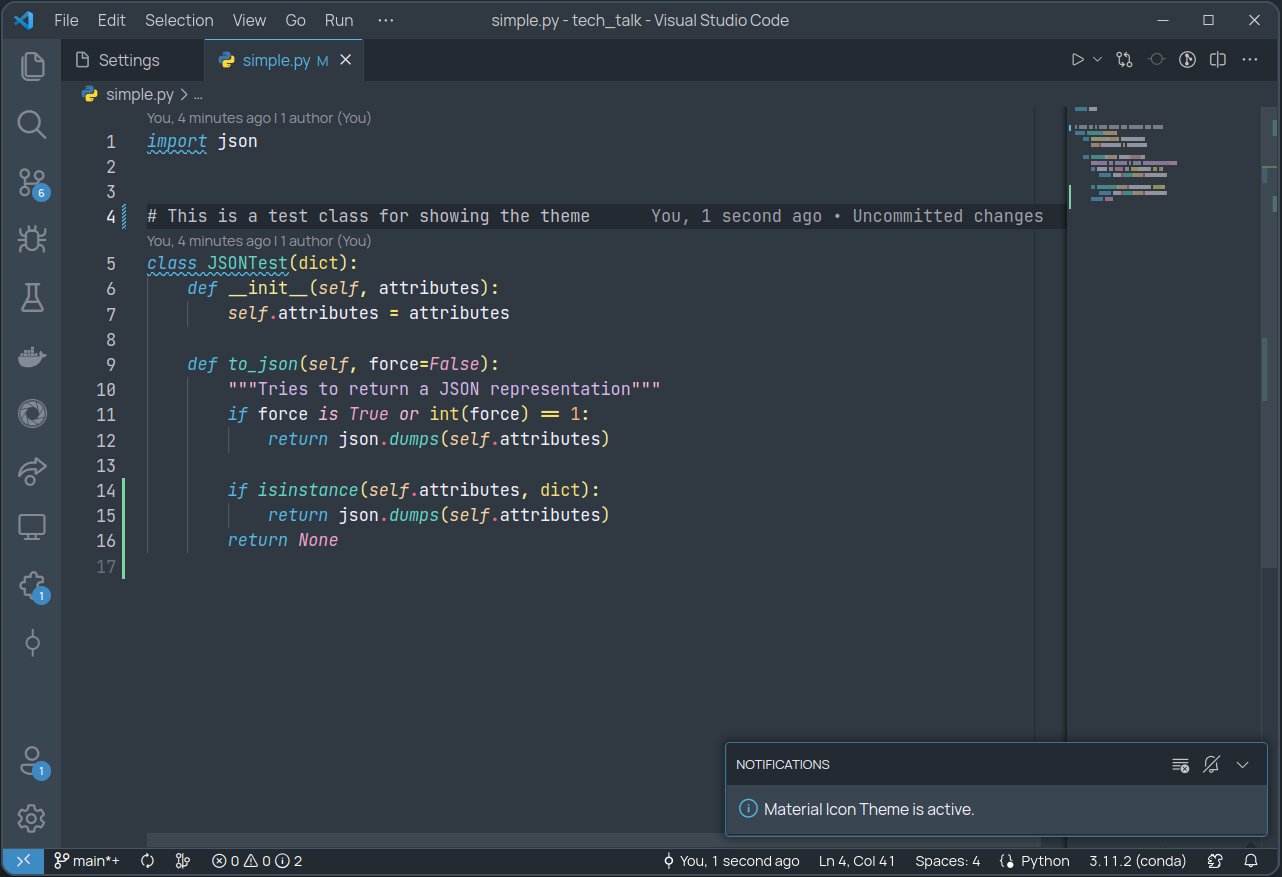Image resolution: width=1282 pixels, height=877 pixels.
Task: Open the share arrow icon in activity bar
Action: [x=32, y=470]
